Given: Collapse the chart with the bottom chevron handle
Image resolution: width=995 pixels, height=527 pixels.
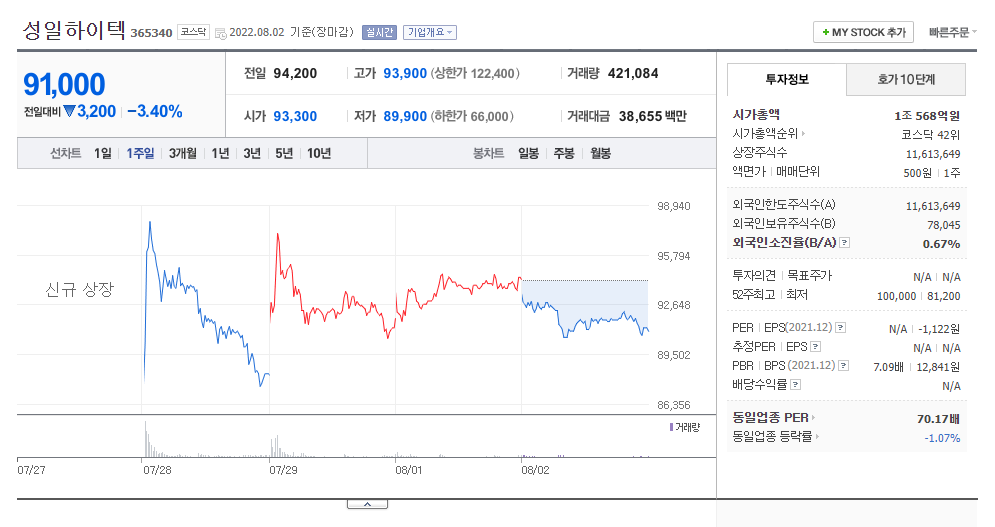Looking at the screenshot, I should click(x=367, y=505).
